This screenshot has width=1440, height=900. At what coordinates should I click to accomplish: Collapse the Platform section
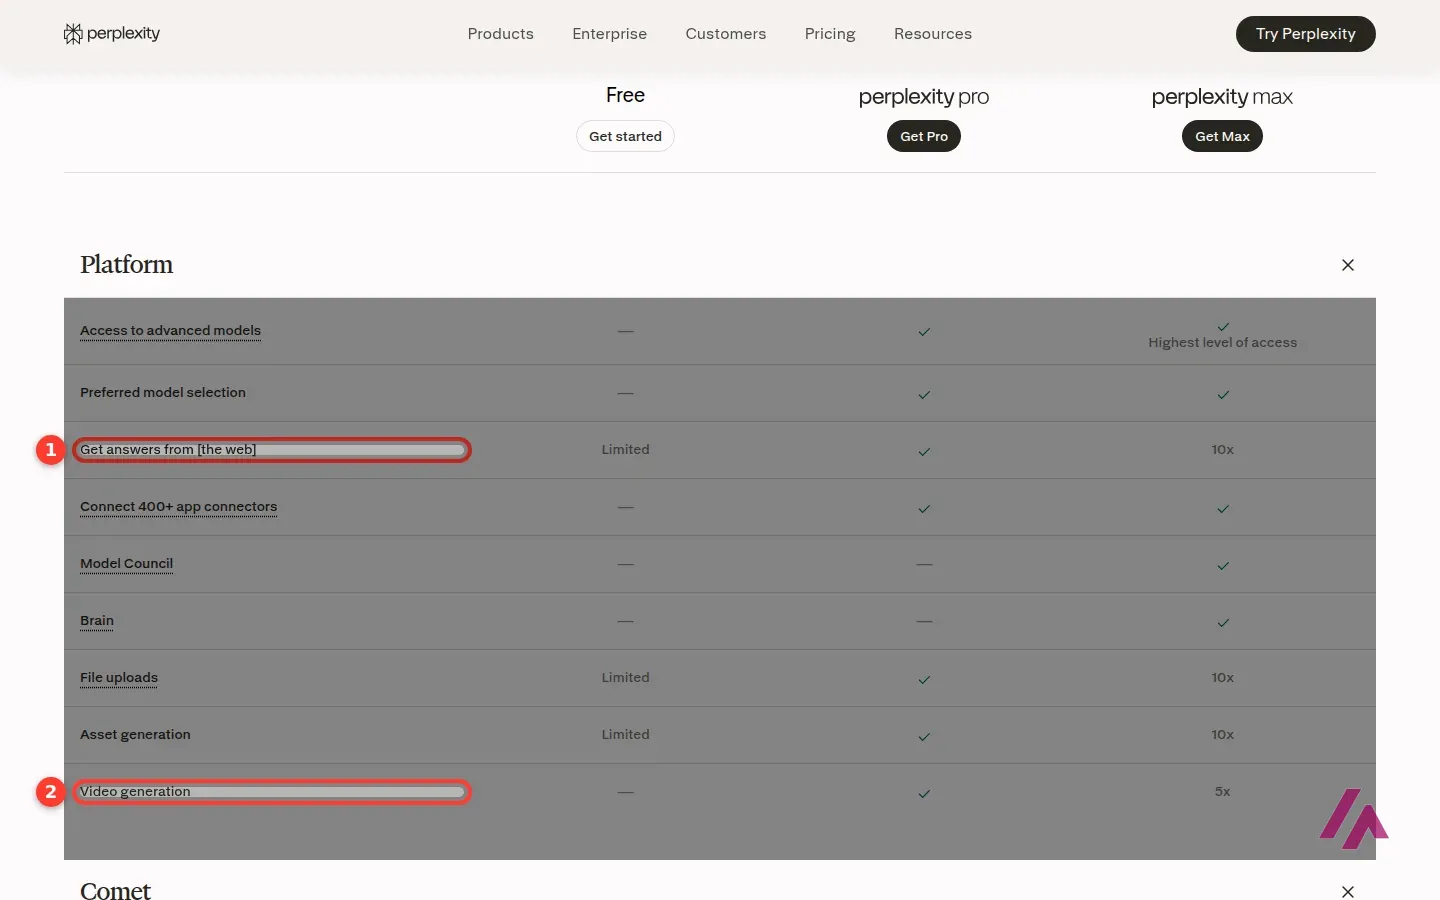(x=1347, y=265)
